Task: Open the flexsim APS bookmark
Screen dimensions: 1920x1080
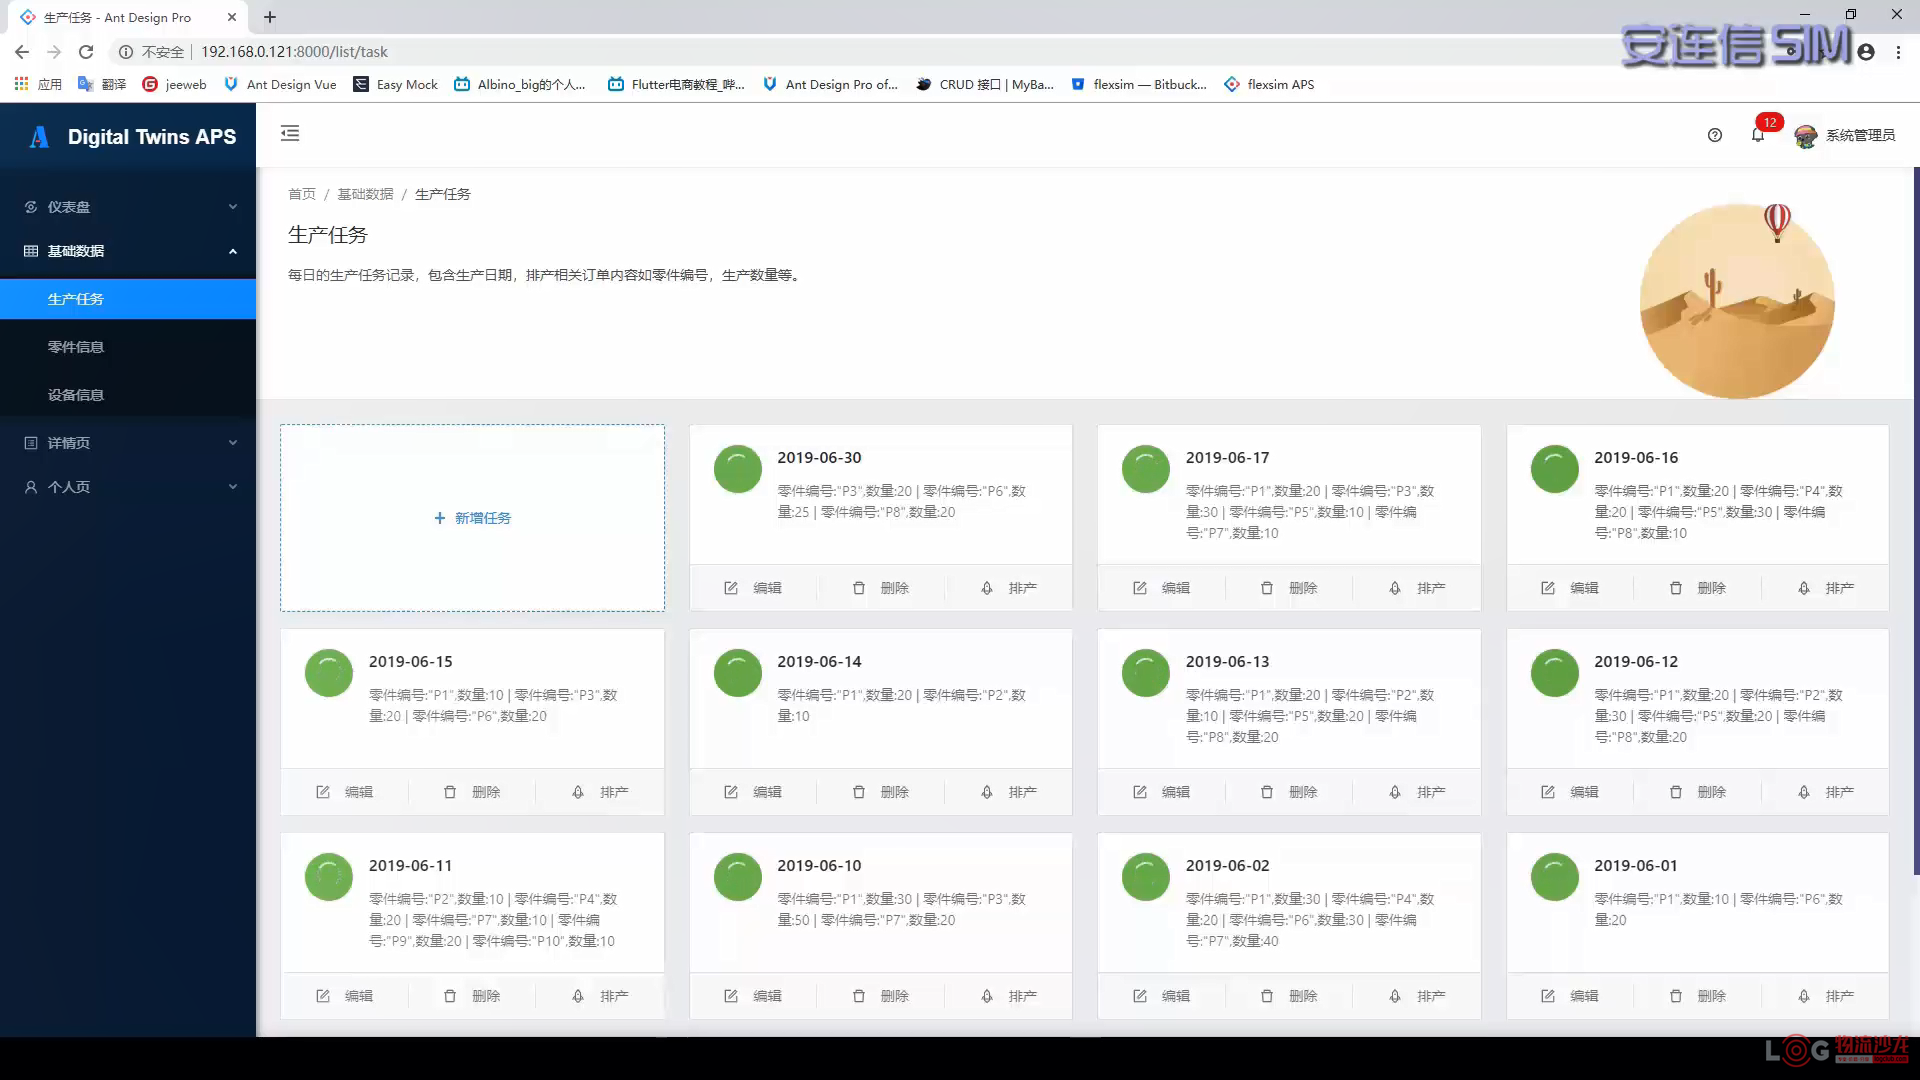Action: coord(1269,84)
